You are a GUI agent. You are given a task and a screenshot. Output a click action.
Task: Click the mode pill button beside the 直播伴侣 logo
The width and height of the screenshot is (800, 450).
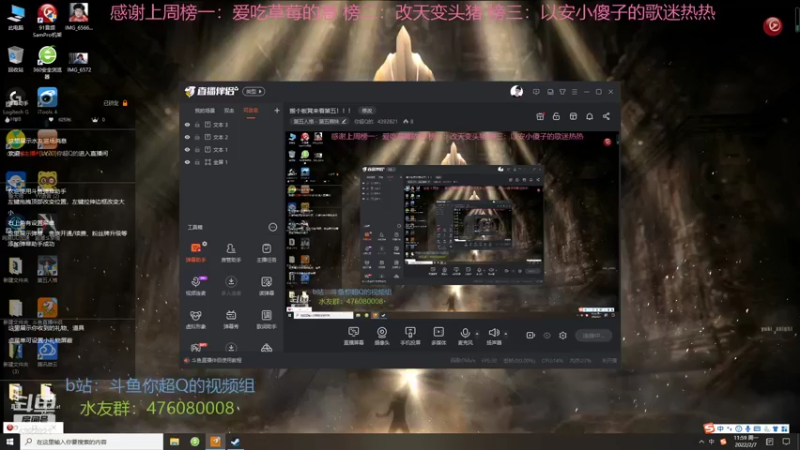click(254, 91)
